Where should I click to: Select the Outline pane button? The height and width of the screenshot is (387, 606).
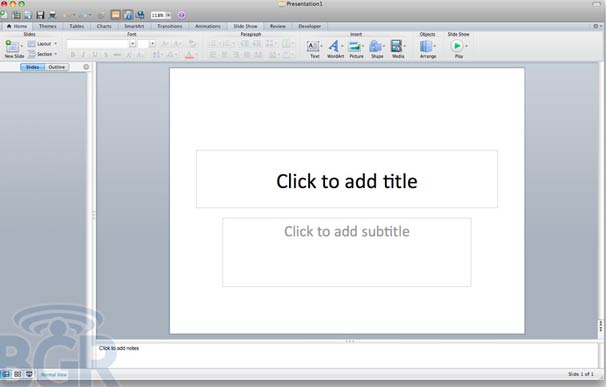pyautogui.click(x=57, y=67)
